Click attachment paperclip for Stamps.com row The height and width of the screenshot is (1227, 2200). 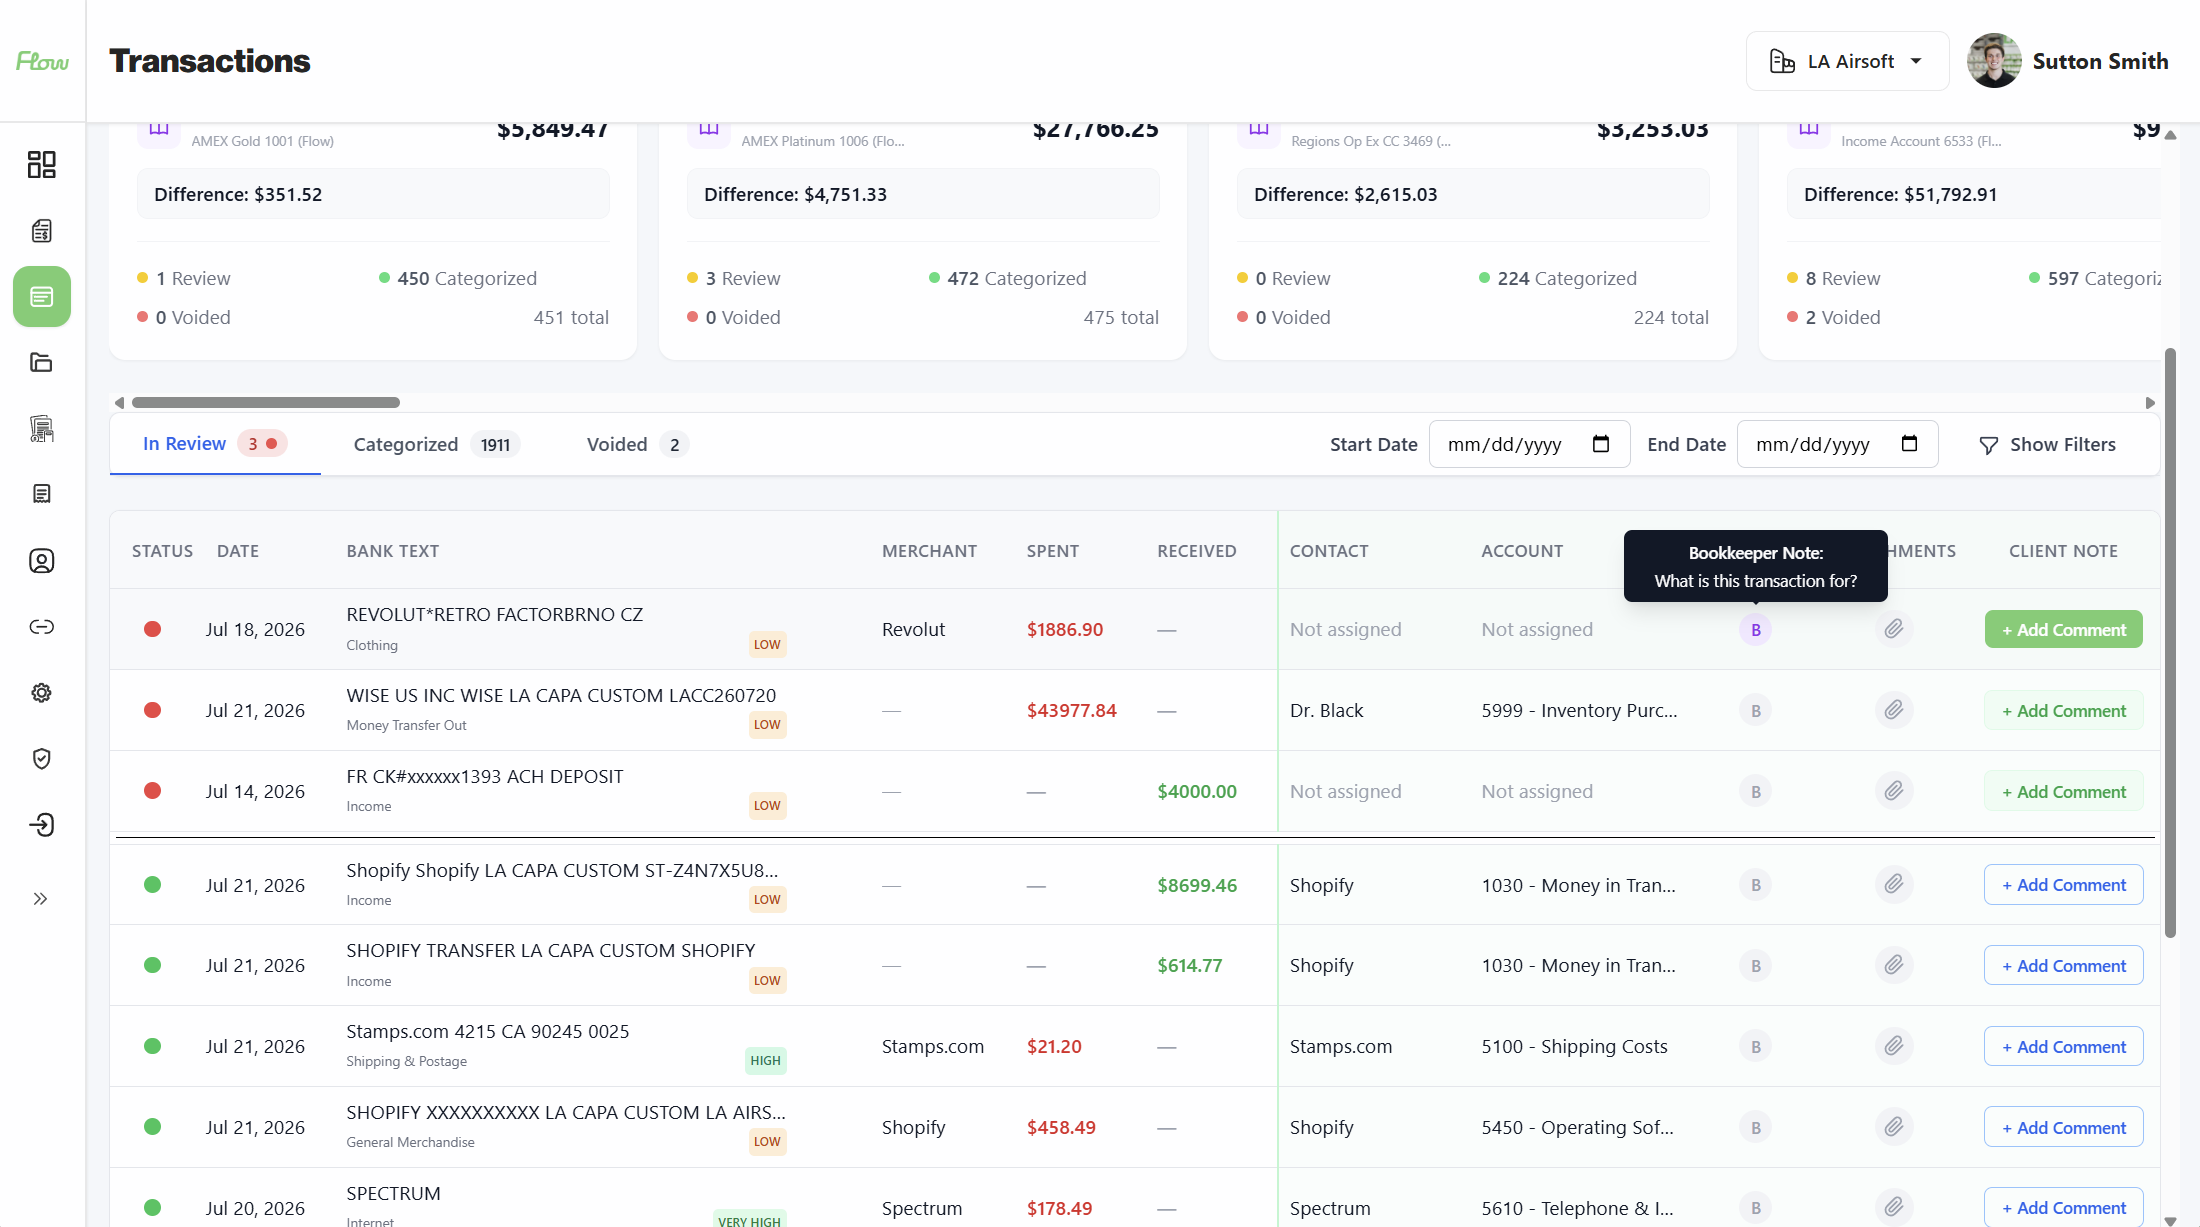(1894, 1046)
